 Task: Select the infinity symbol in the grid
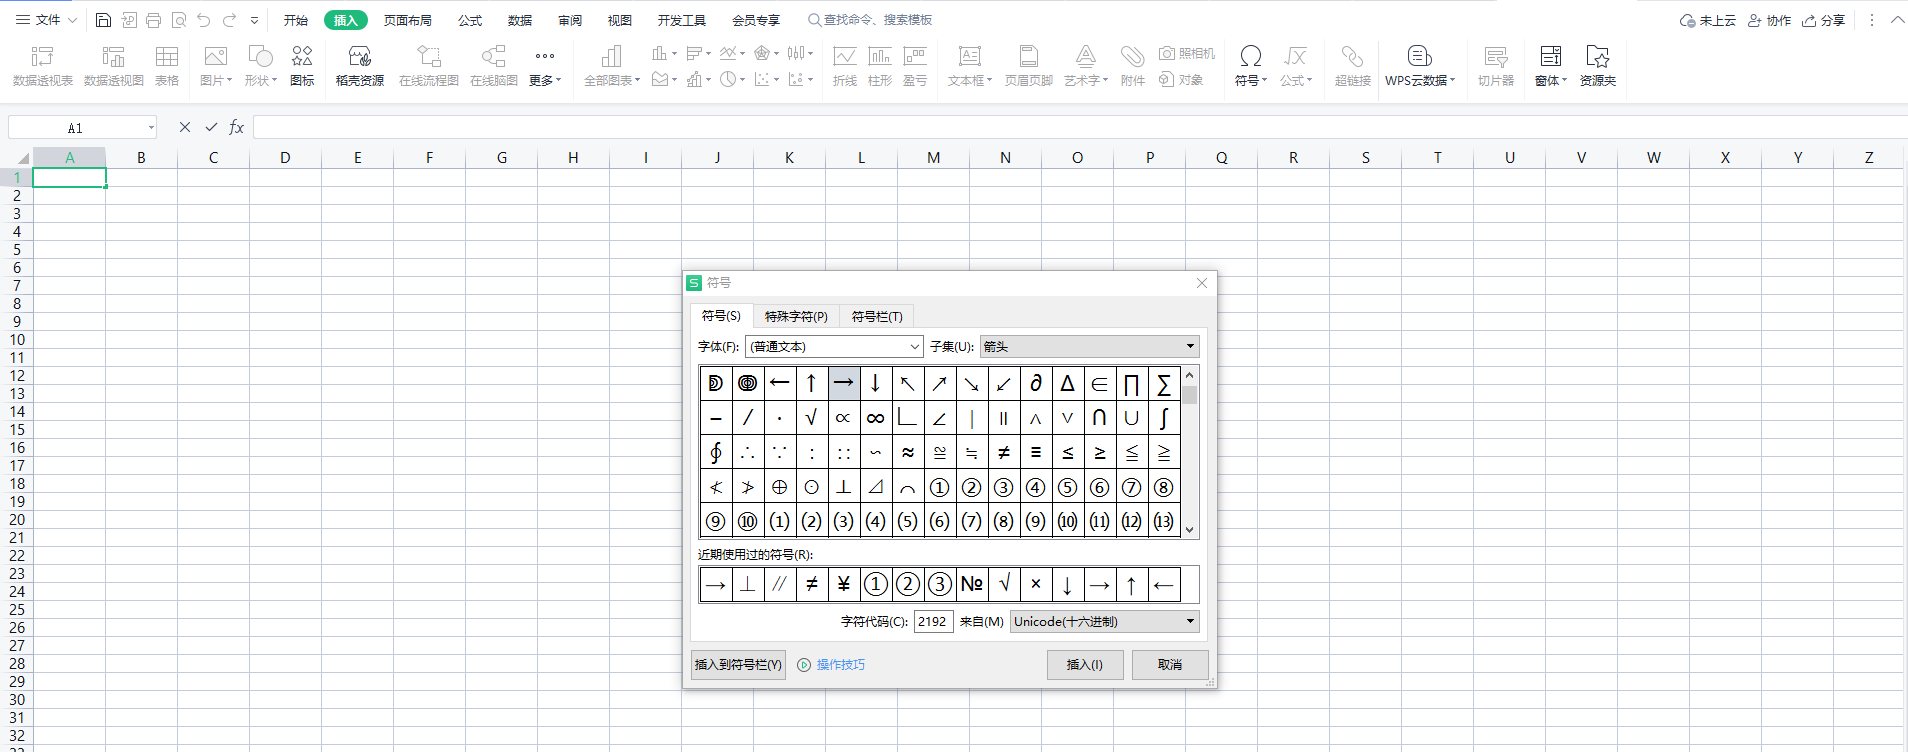tap(875, 418)
